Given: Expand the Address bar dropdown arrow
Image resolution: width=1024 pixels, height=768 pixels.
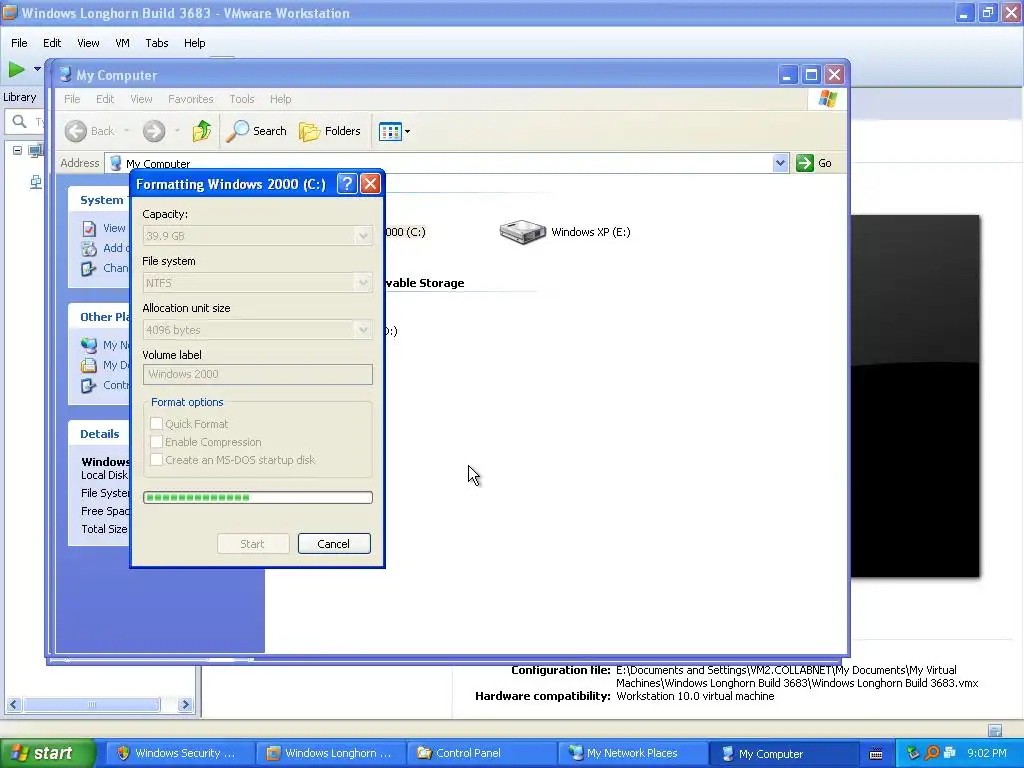Looking at the screenshot, I should (780, 163).
